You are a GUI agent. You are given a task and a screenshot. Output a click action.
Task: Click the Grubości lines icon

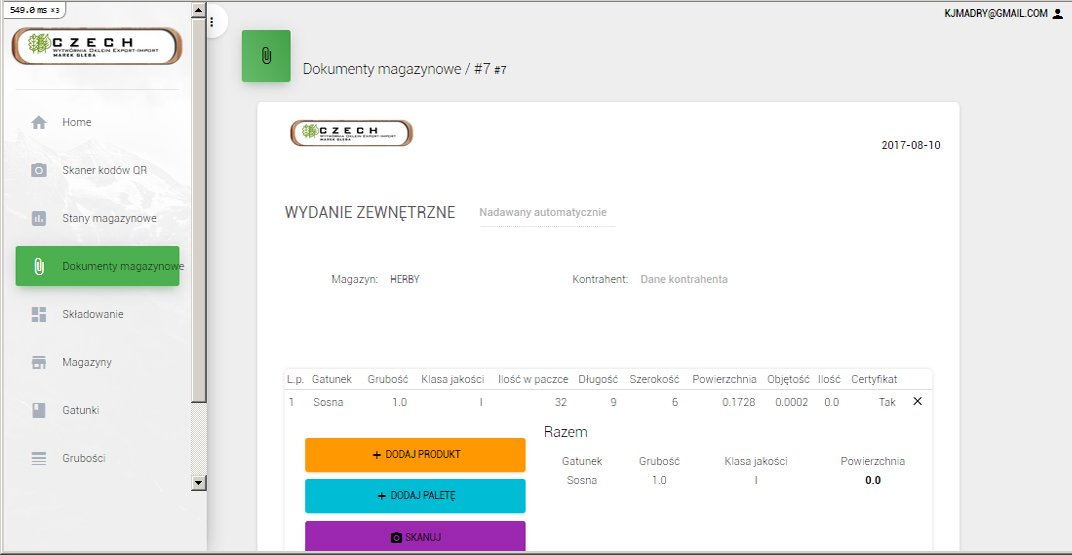39,458
